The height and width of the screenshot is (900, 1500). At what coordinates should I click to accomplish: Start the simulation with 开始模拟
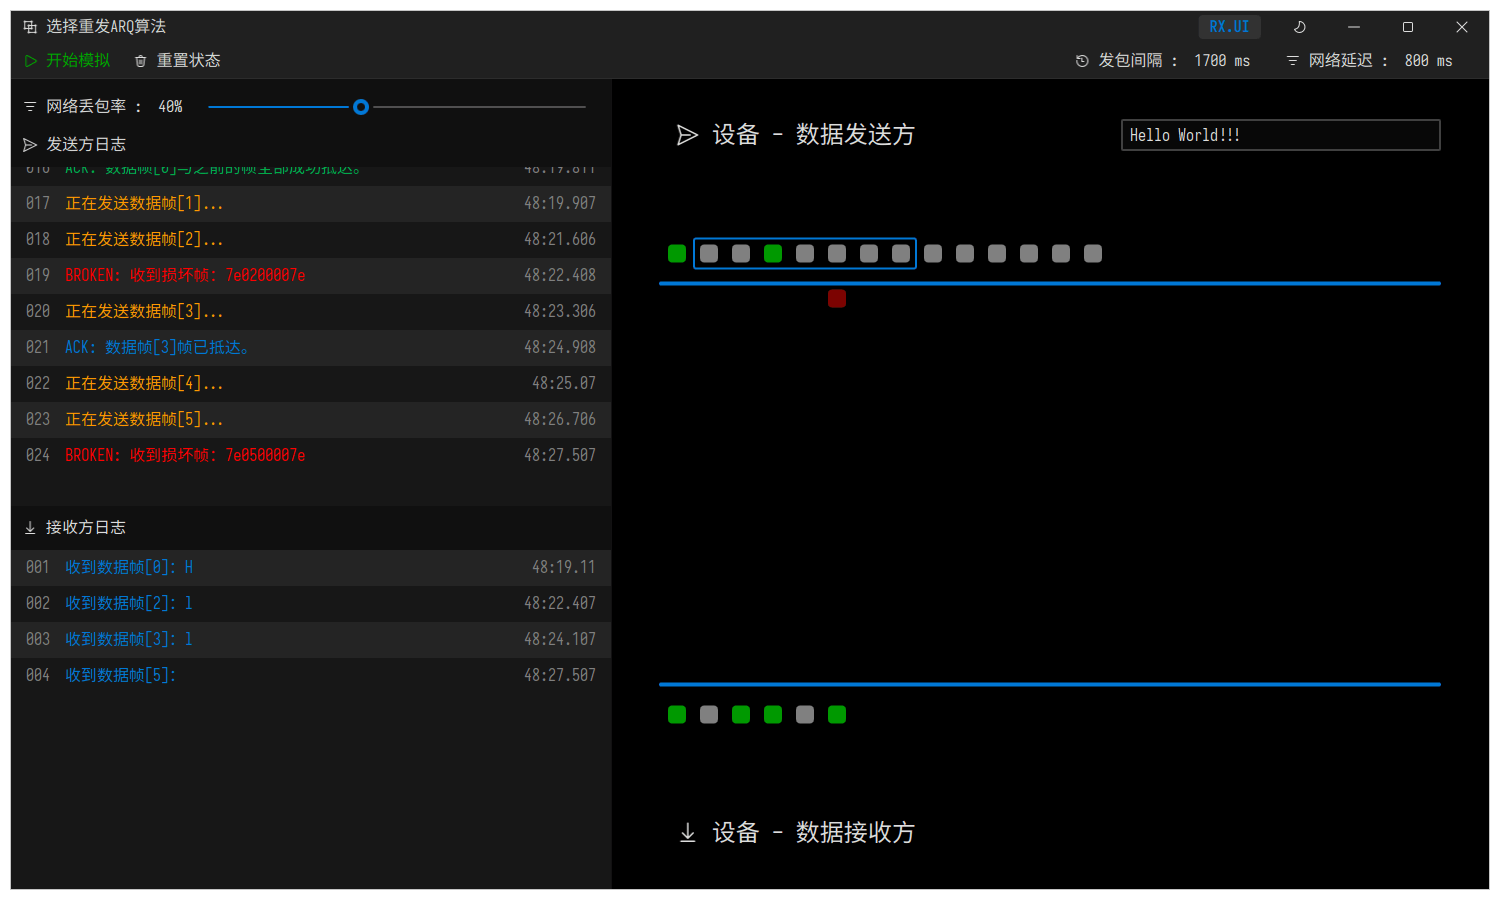click(67, 61)
